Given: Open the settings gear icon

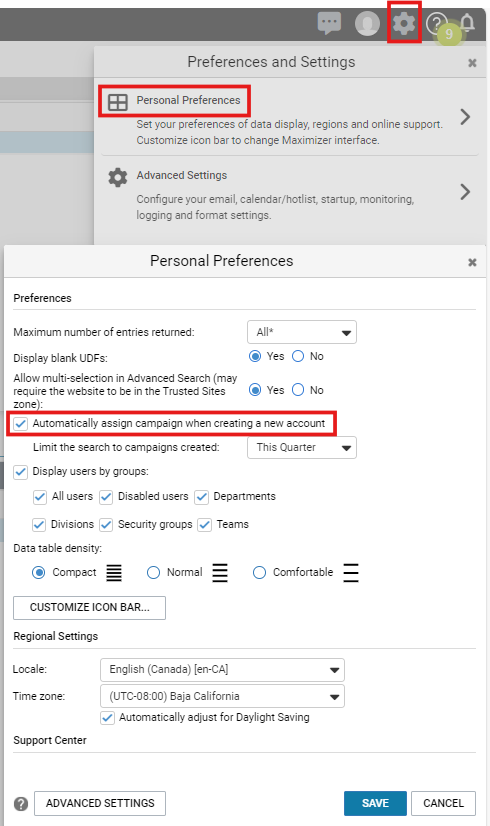Looking at the screenshot, I should tap(404, 24).
